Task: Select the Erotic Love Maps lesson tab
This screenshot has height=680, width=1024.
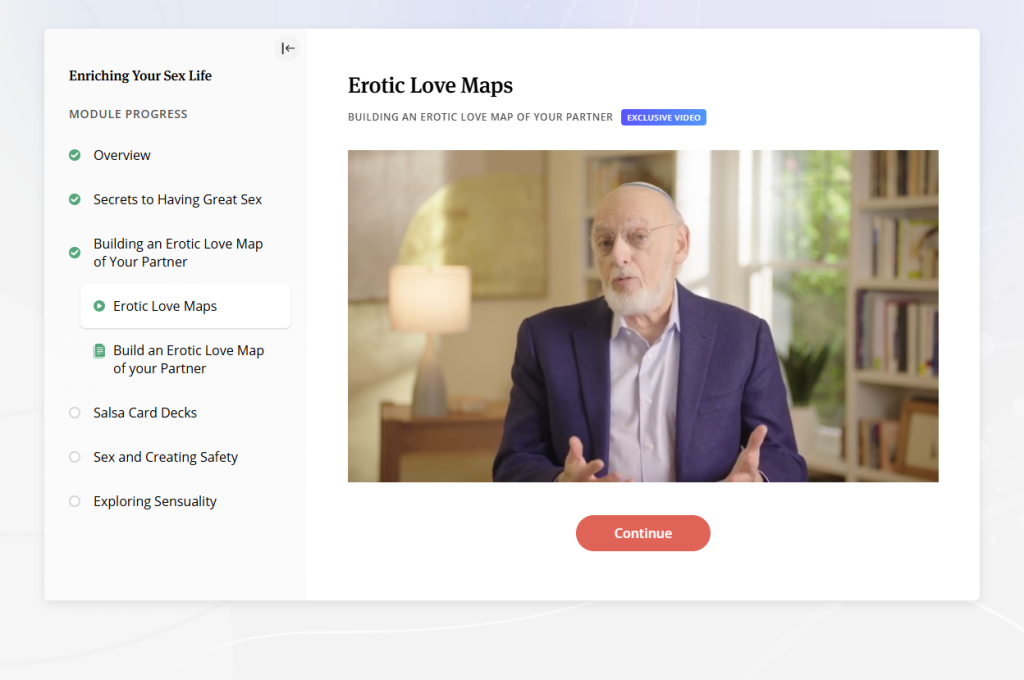Action: click(x=166, y=306)
